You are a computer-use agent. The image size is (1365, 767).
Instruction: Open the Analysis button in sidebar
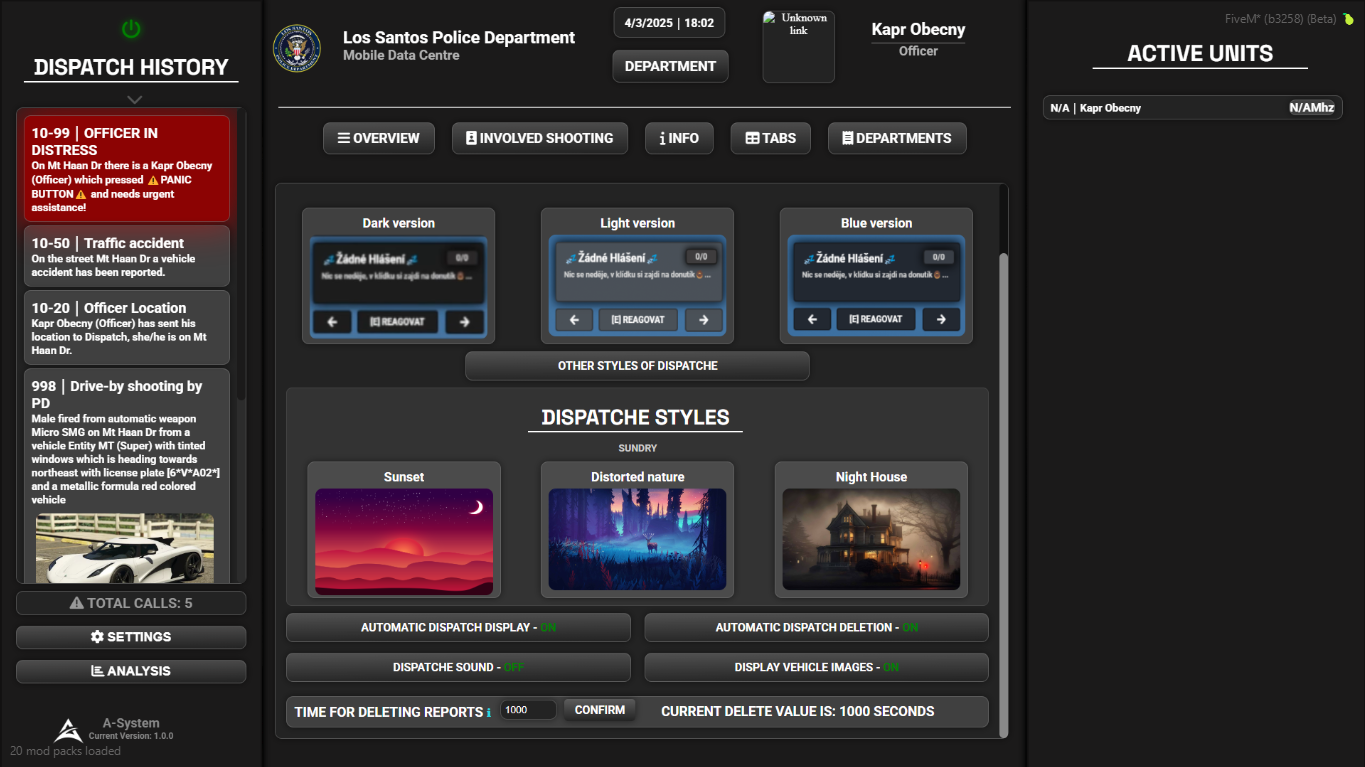pyautogui.click(x=131, y=671)
